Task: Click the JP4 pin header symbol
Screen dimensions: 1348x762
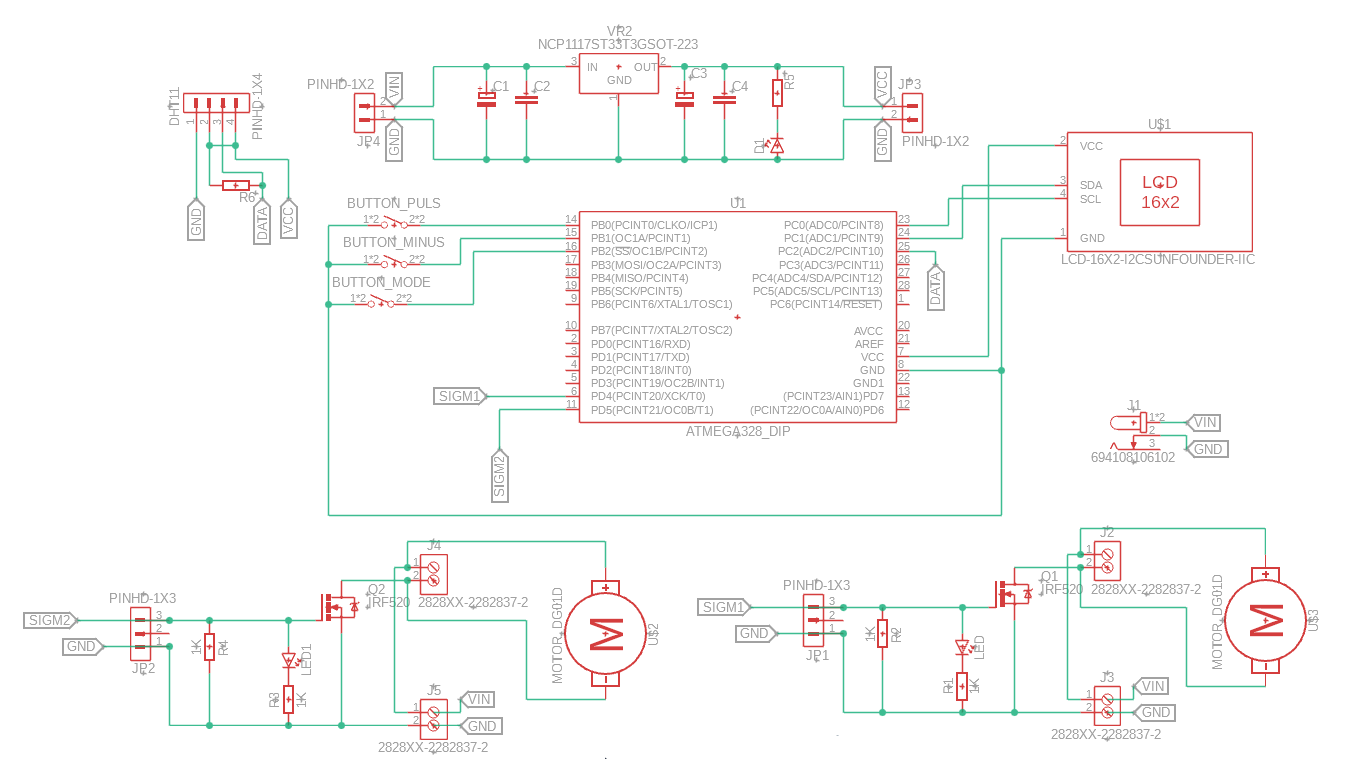Action: [x=364, y=112]
